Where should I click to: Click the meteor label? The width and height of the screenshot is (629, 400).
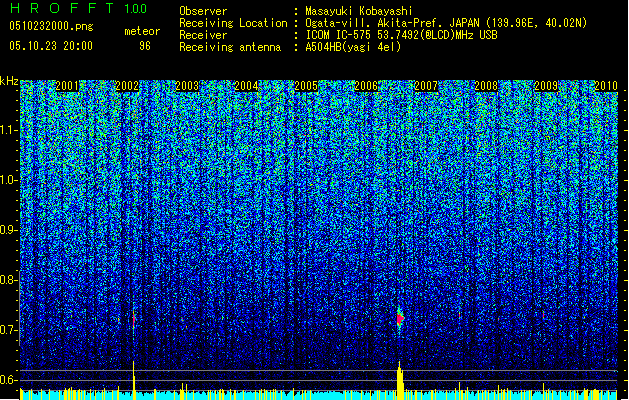(142, 31)
